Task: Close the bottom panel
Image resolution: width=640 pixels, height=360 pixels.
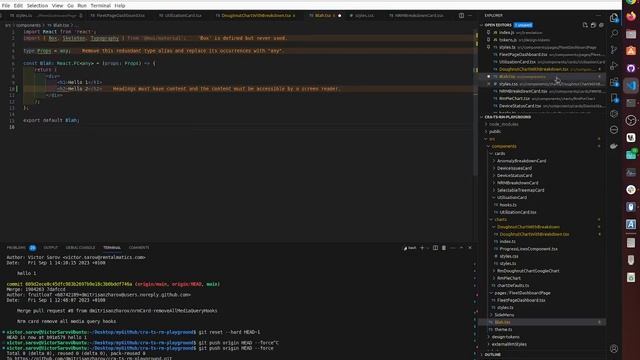Action: (470, 248)
